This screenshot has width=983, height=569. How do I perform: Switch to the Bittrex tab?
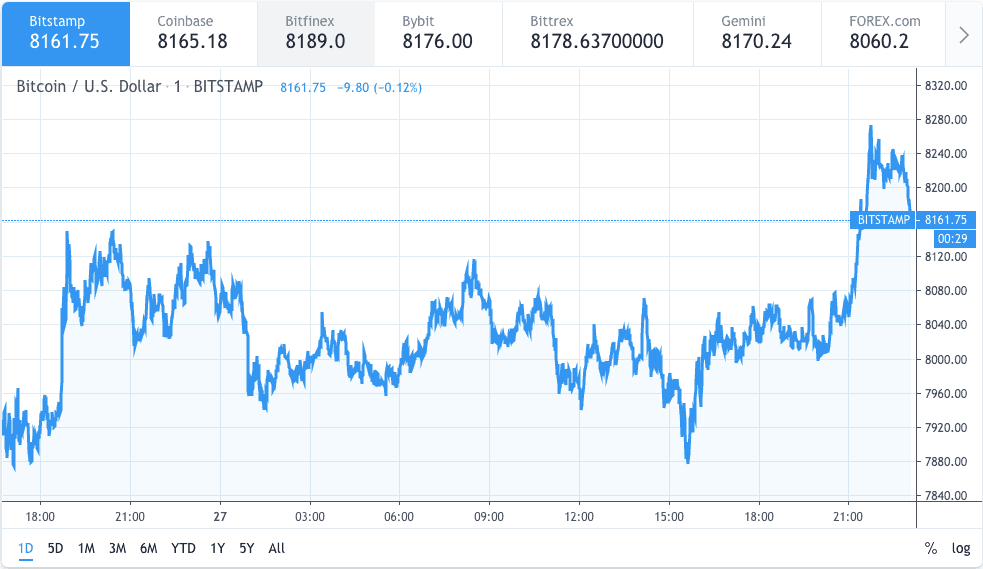tap(596, 33)
